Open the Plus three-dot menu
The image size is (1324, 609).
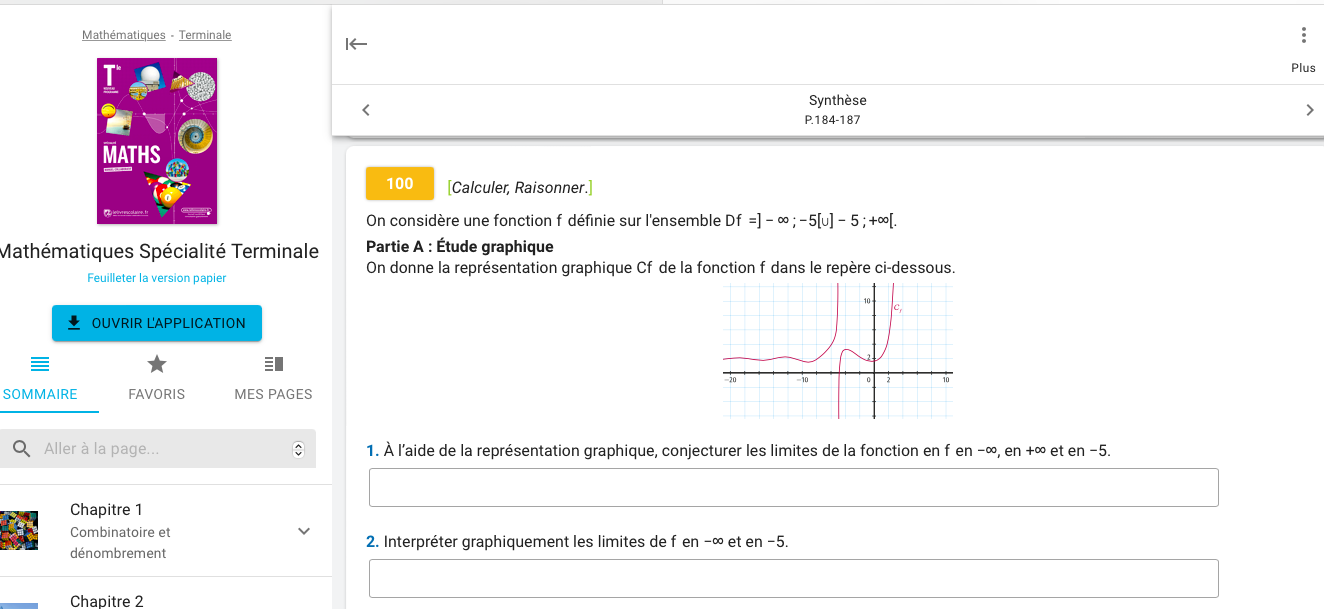(x=1303, y=36)
